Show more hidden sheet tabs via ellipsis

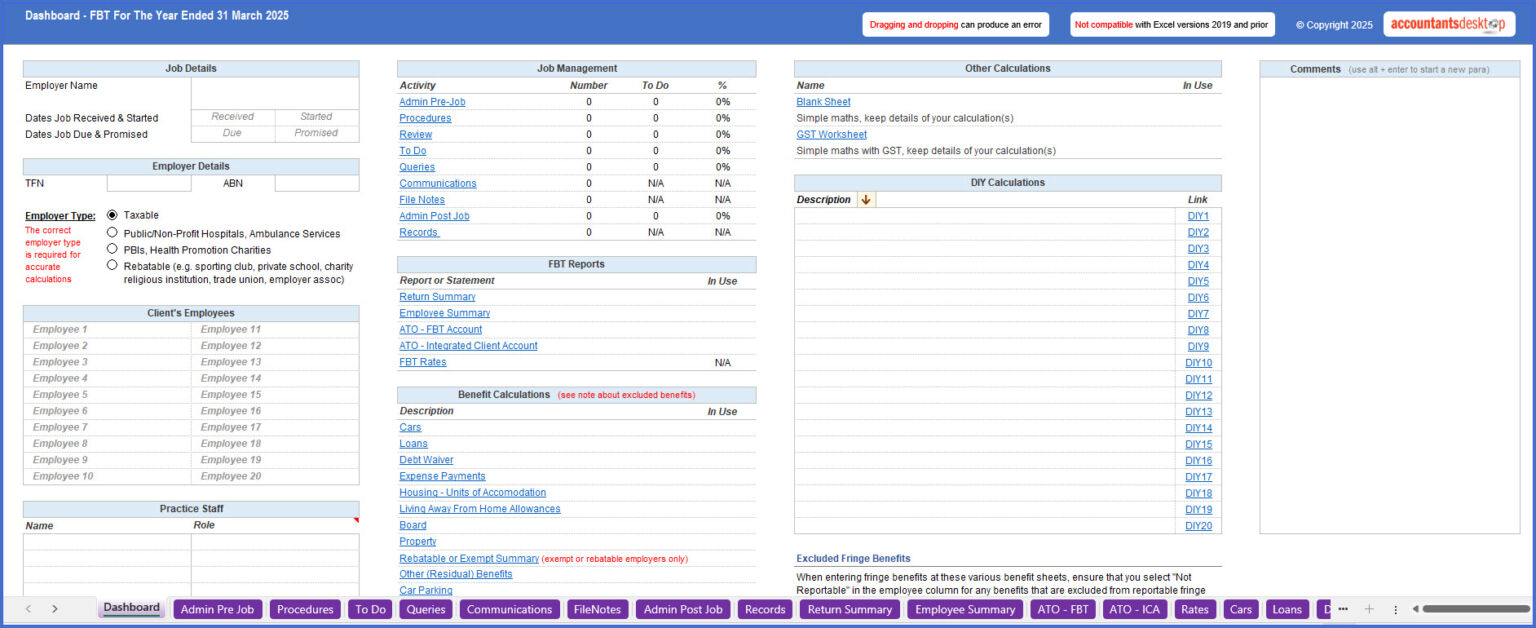coord(1343,609)
